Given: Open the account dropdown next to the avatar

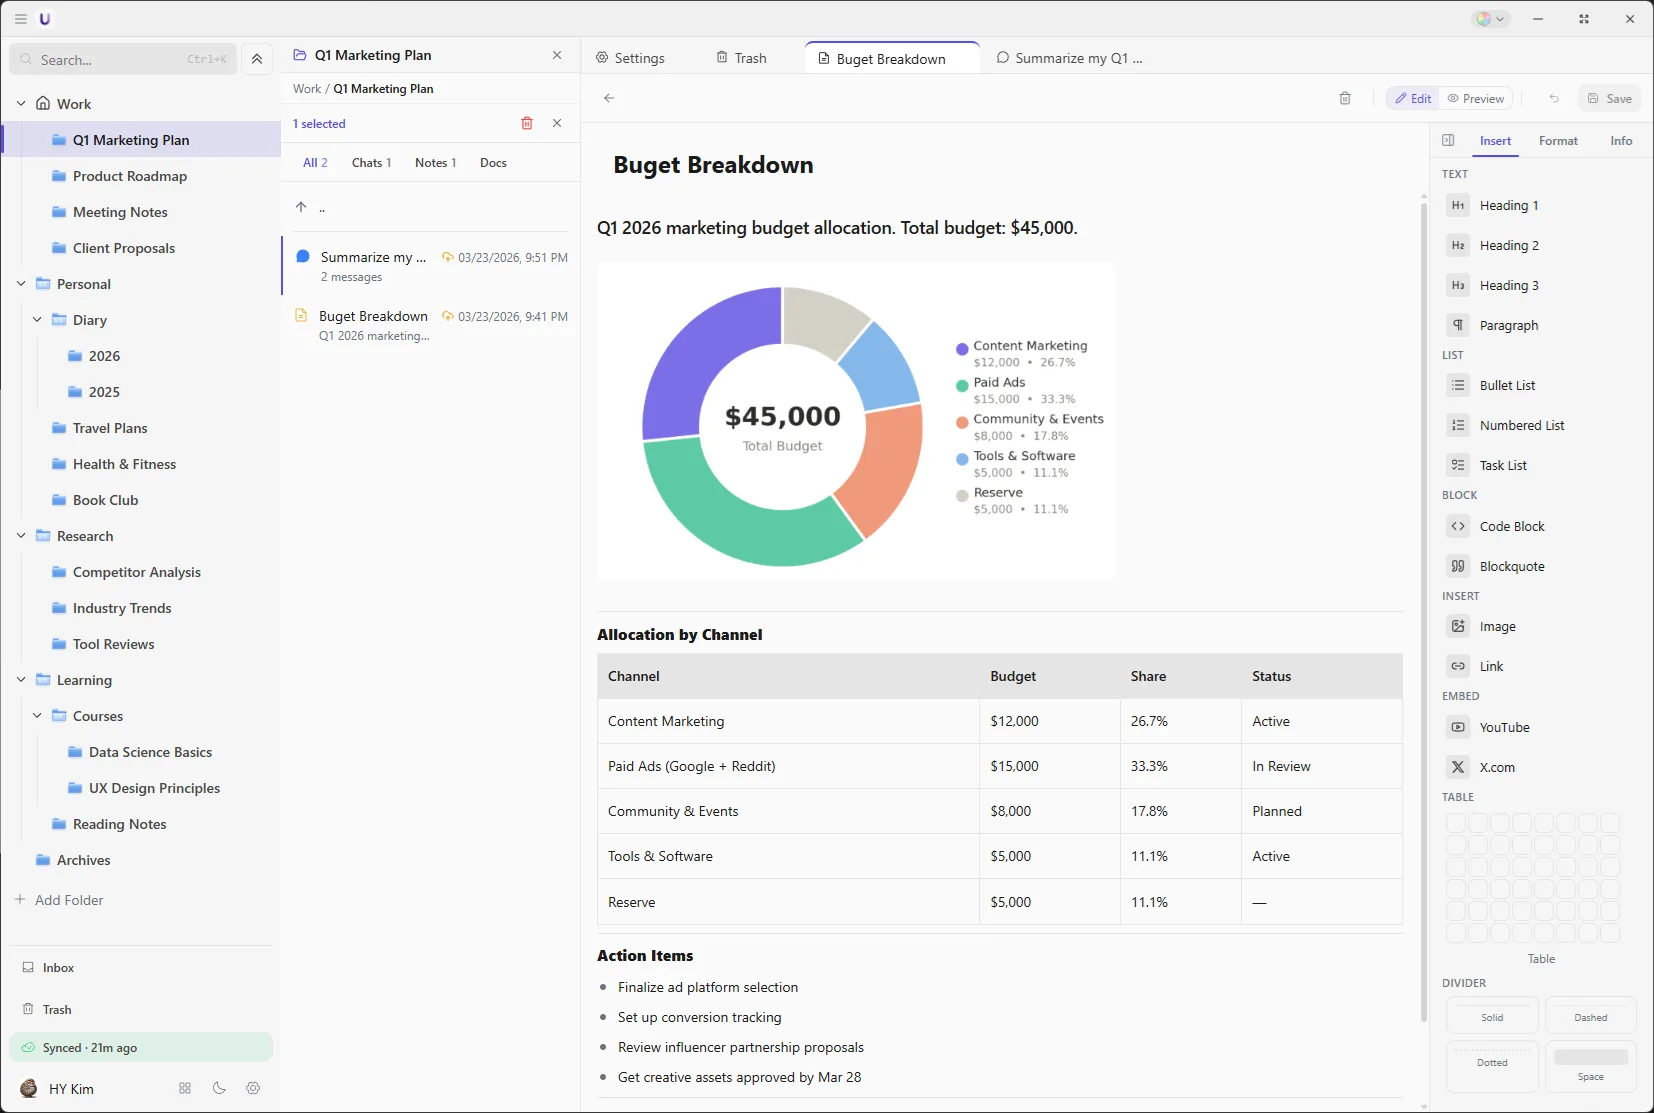Looking at the screenshot, I should click(x=1502, y=18).
